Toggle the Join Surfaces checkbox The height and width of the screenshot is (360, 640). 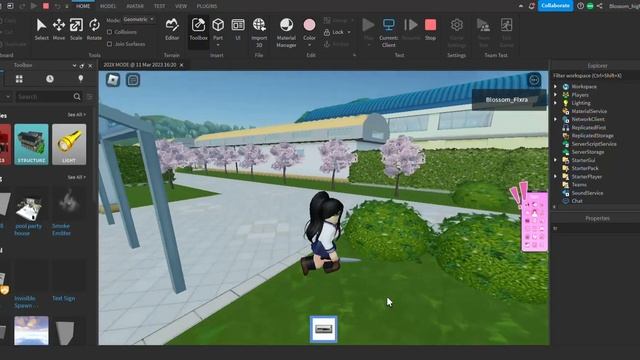(109, 44)
